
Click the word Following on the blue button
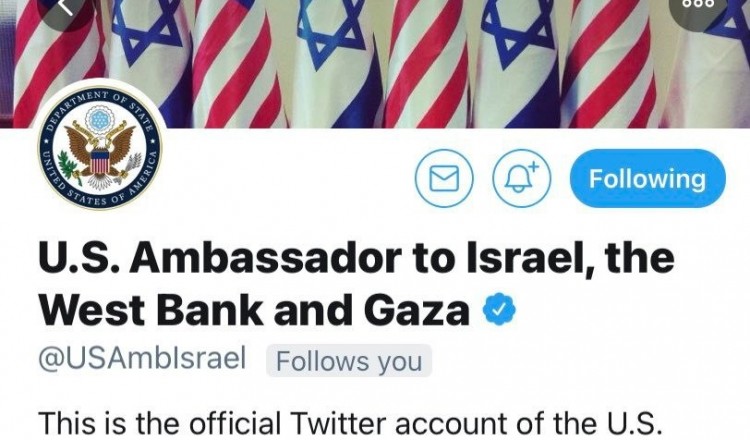(648, 179)
